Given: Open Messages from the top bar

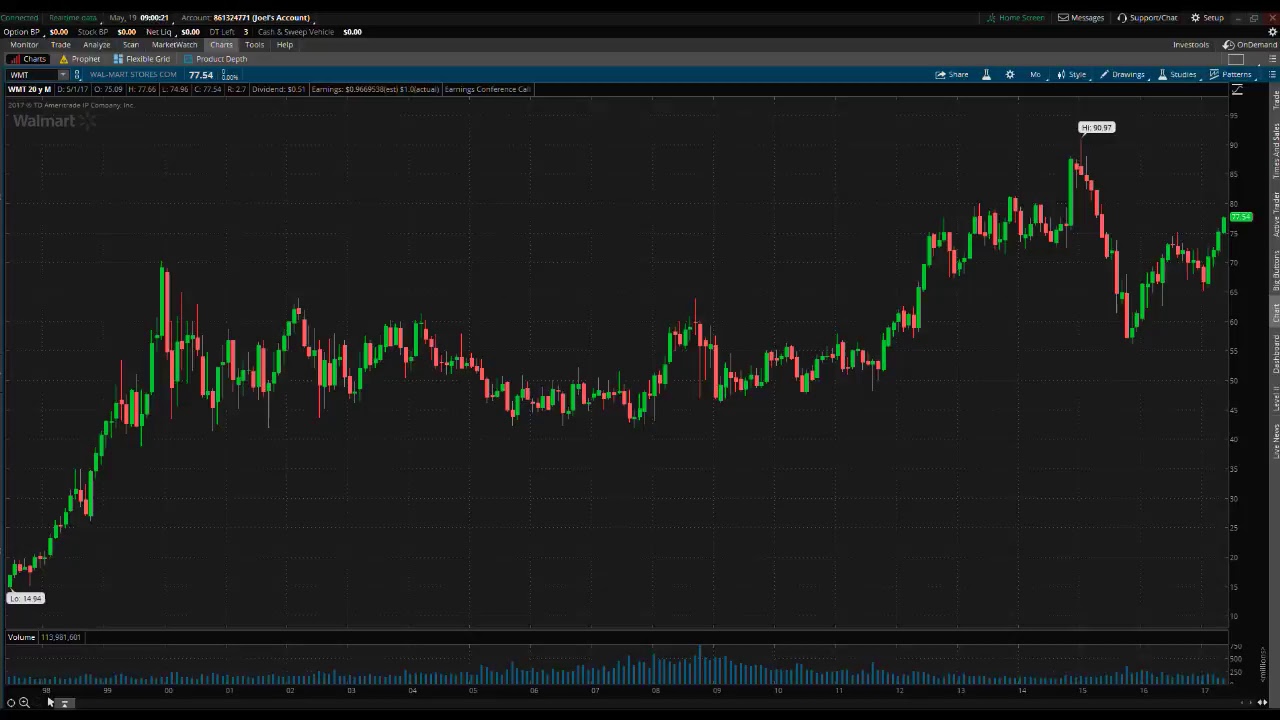Looking at the screenshot, I should pos(1081,18).
